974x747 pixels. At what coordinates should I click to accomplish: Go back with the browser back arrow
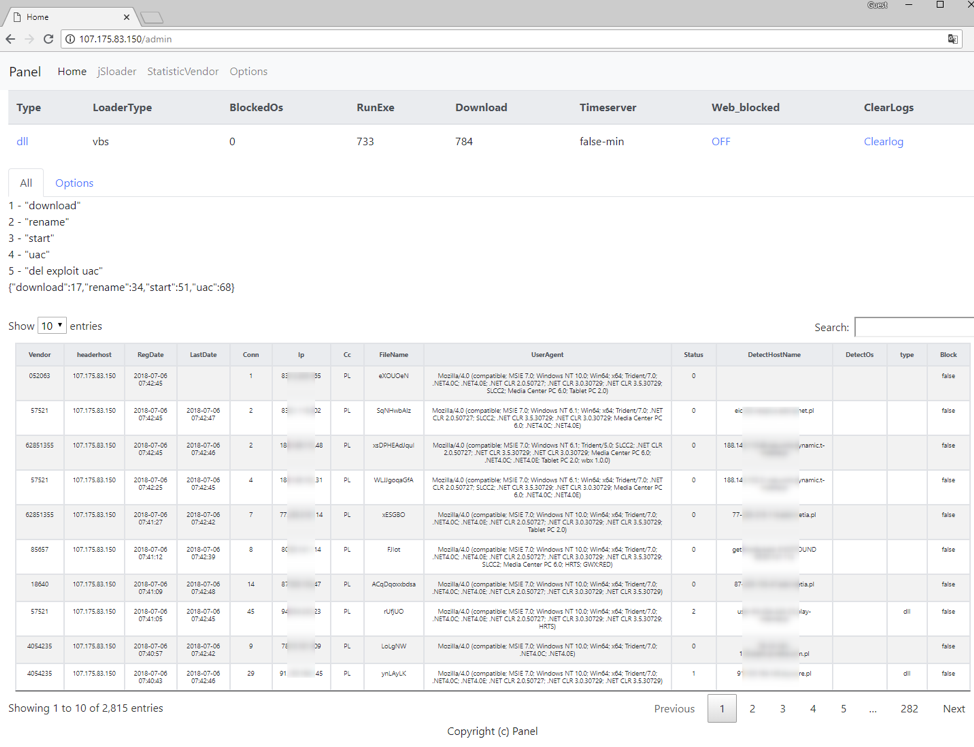[11, 39]
